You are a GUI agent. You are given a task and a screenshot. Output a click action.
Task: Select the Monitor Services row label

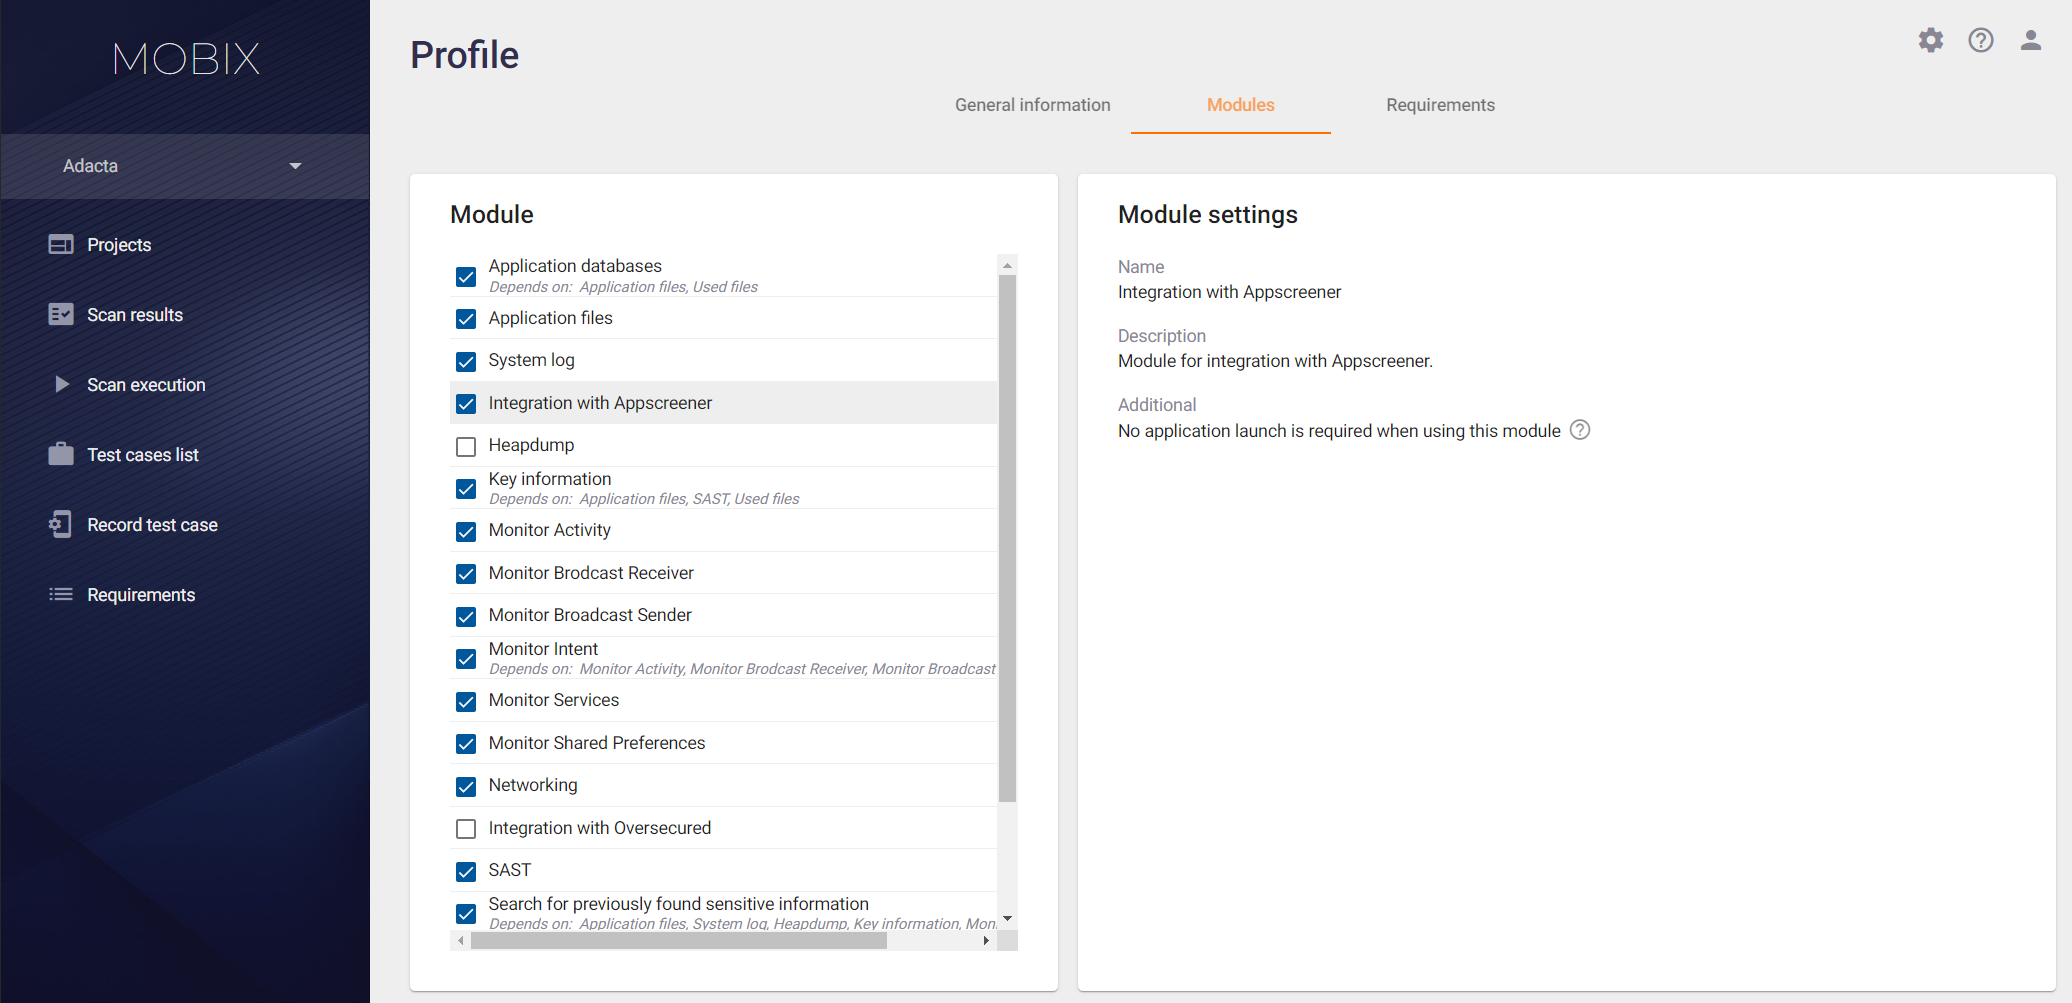pos(554,700)
